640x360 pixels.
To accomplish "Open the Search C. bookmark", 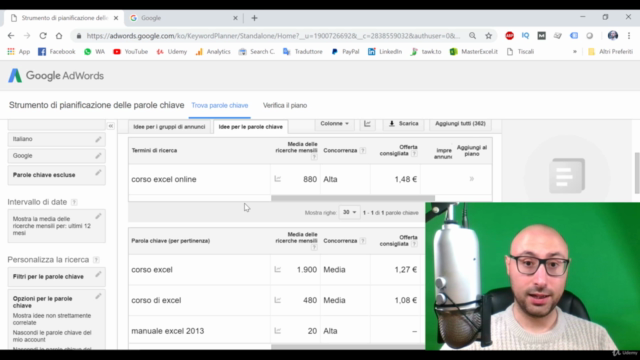I will click(257, 52).
